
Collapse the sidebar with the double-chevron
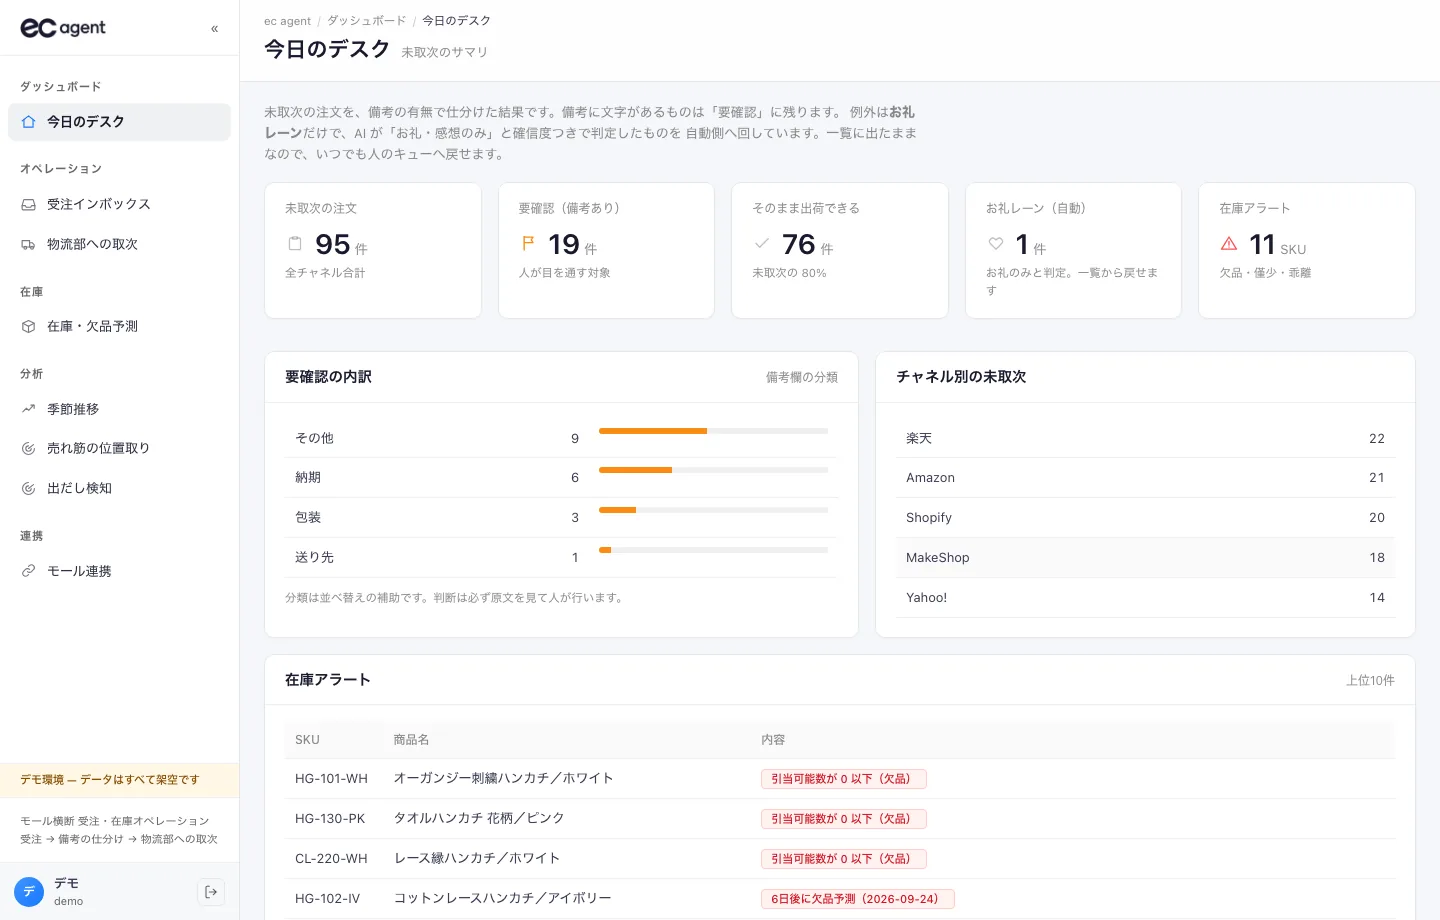[x=214, y=29]
